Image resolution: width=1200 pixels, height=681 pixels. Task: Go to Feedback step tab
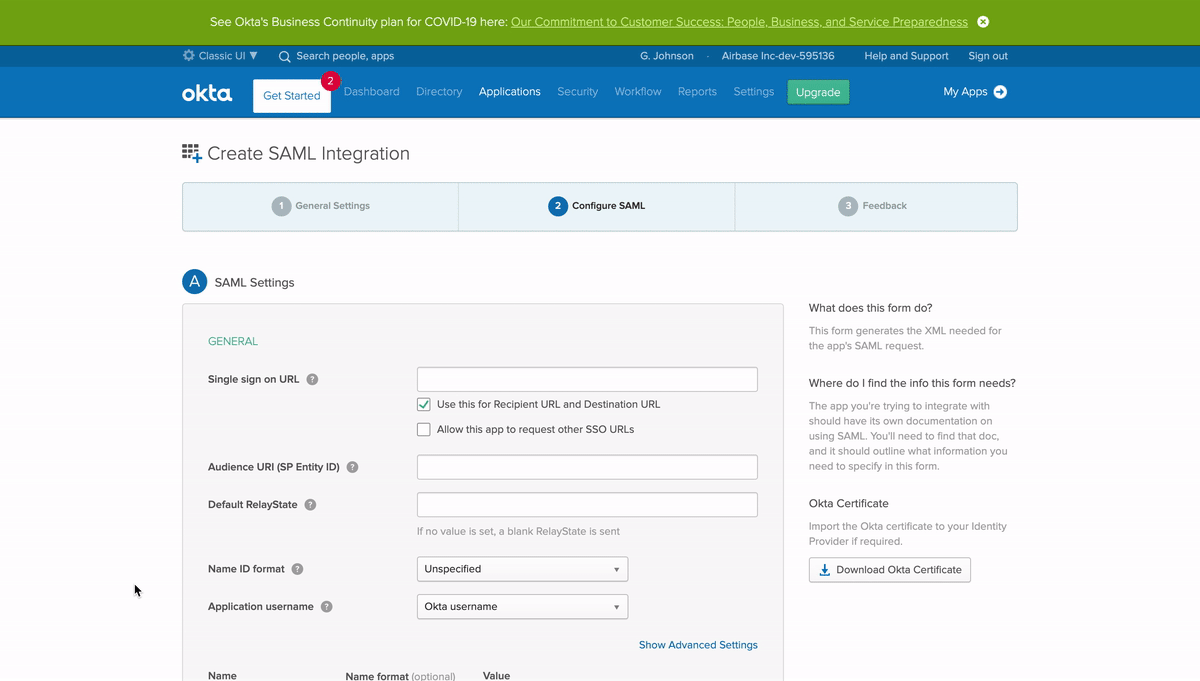coord(876,207)
